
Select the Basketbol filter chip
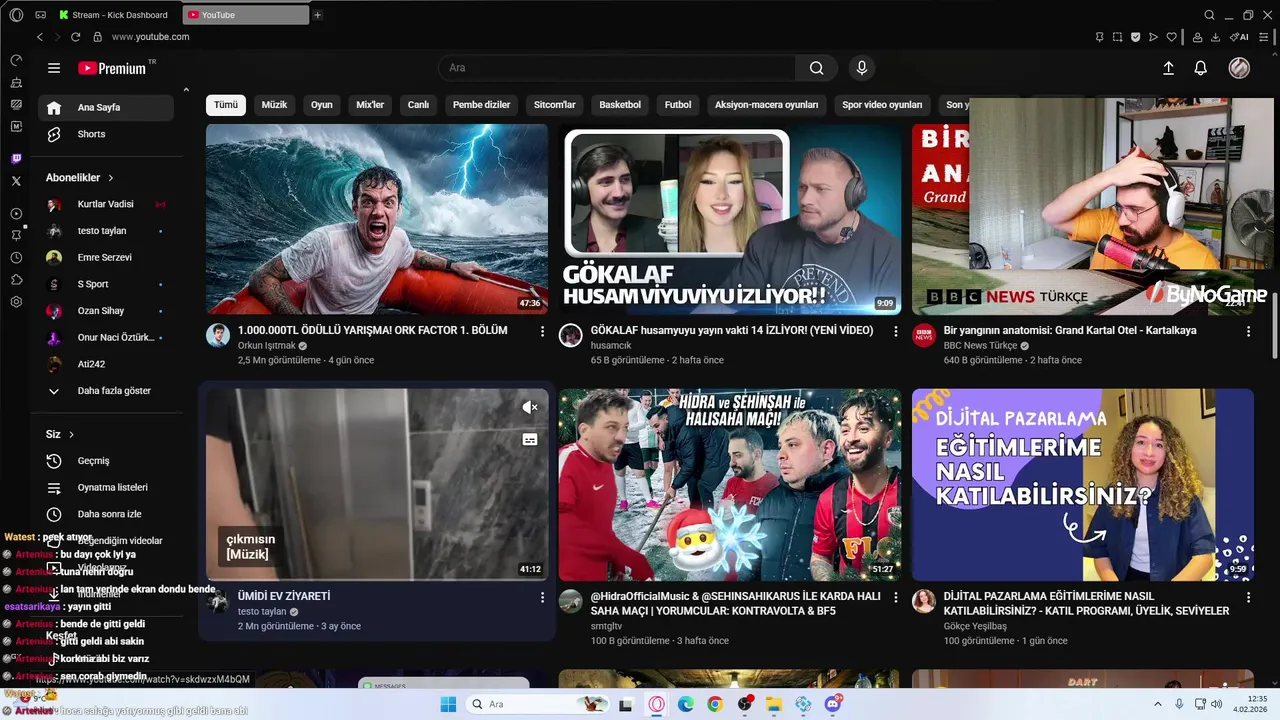(x=620, y=105)
